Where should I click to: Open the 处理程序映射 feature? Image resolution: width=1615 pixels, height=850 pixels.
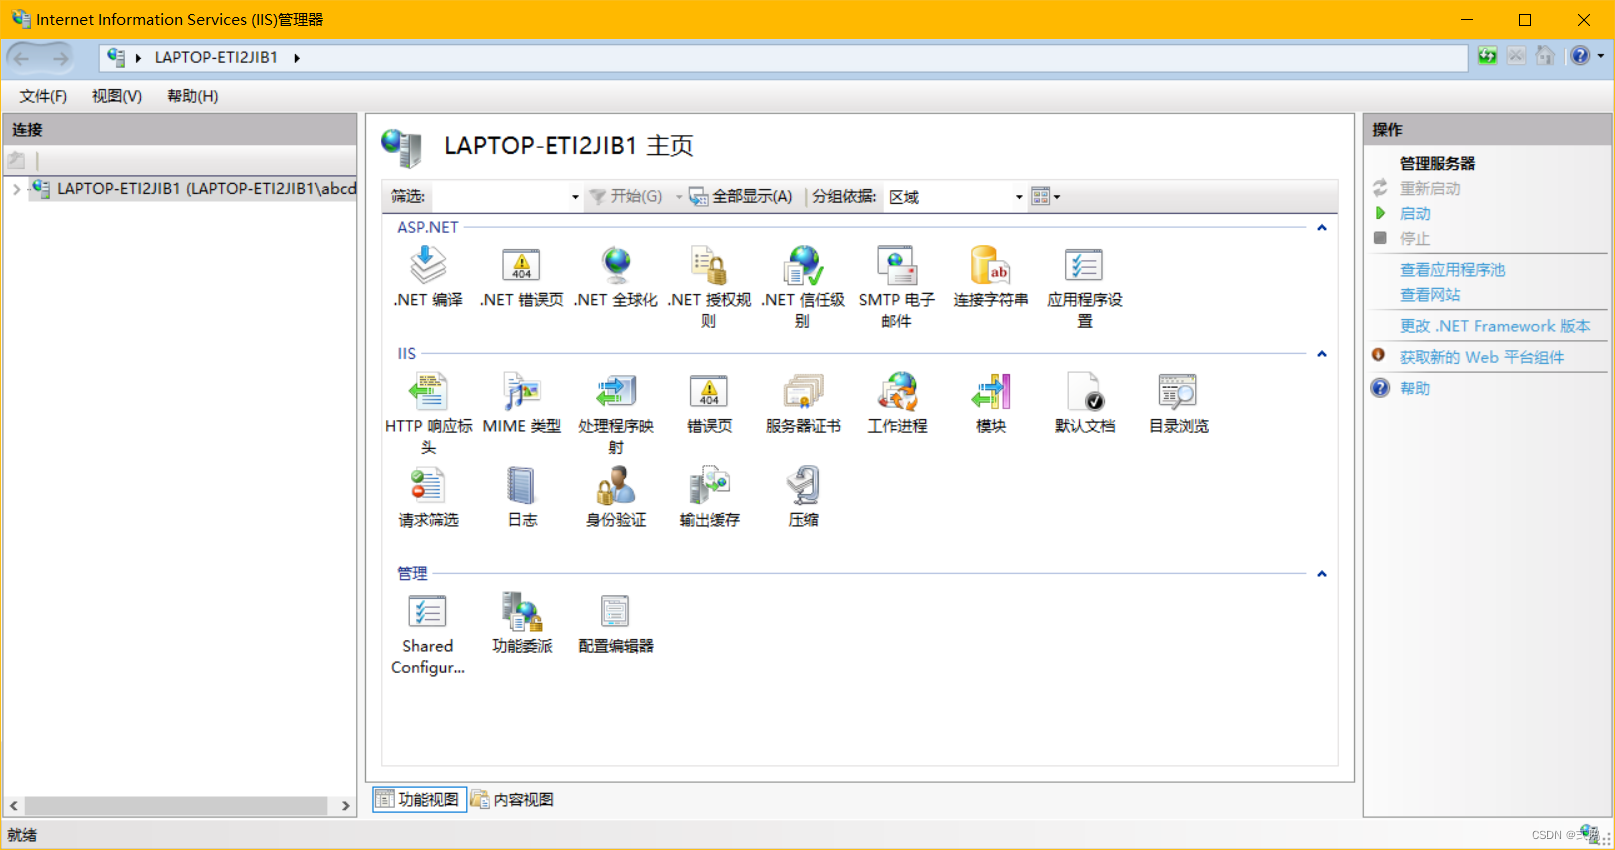(x=616, y=413)
